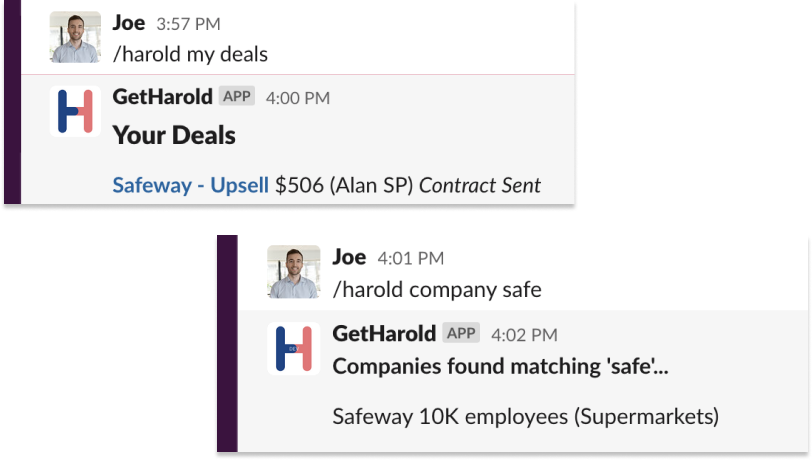Open the GetHarold app icon beside Companies found
This screenshot has width=812, height=460.
coord(294,348)
